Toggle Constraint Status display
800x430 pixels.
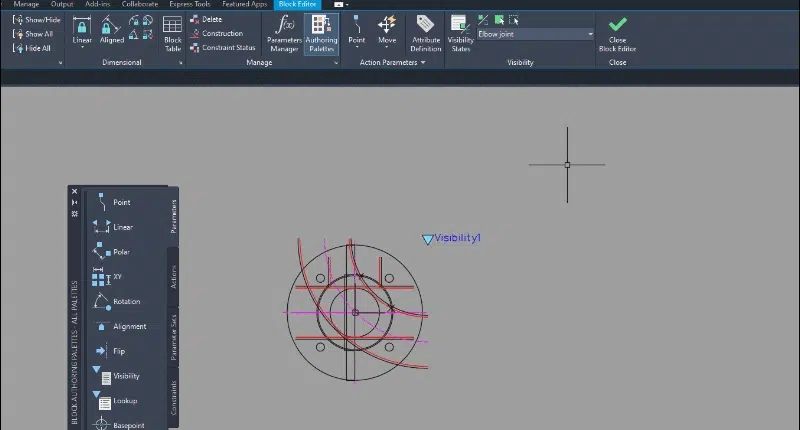(222, 48)
